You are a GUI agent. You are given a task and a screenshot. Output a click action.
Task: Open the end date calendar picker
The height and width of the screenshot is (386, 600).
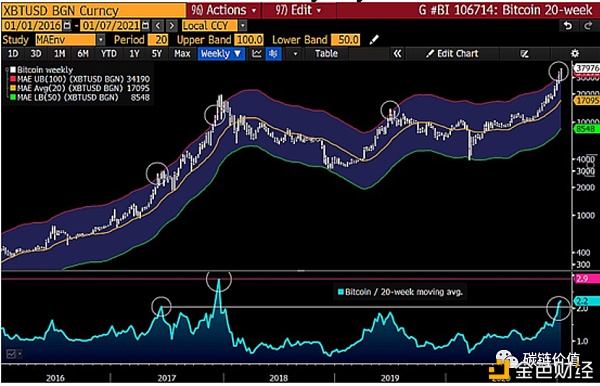pyautogui.click(x=145, y=26)
